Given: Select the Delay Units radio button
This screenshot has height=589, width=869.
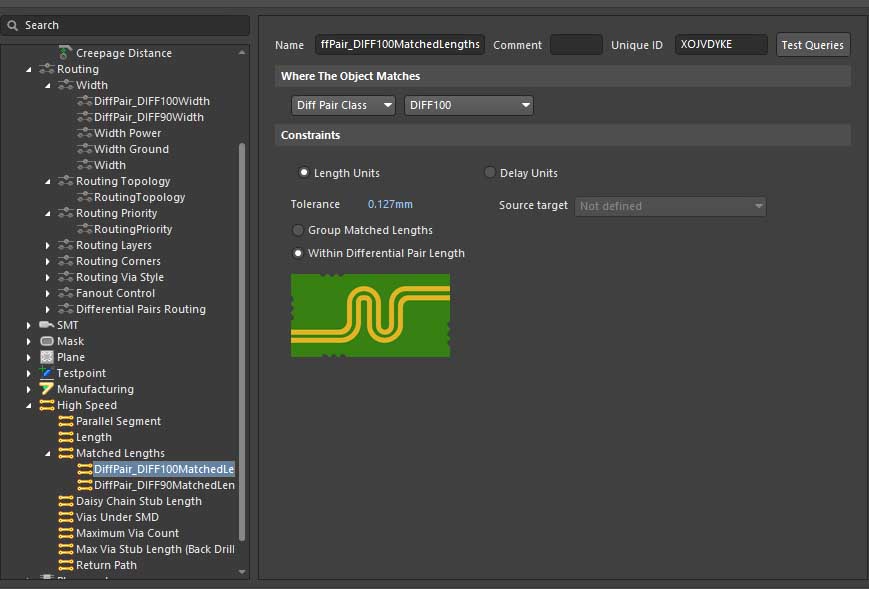Looking at the screenshot, I should [490, 173].
